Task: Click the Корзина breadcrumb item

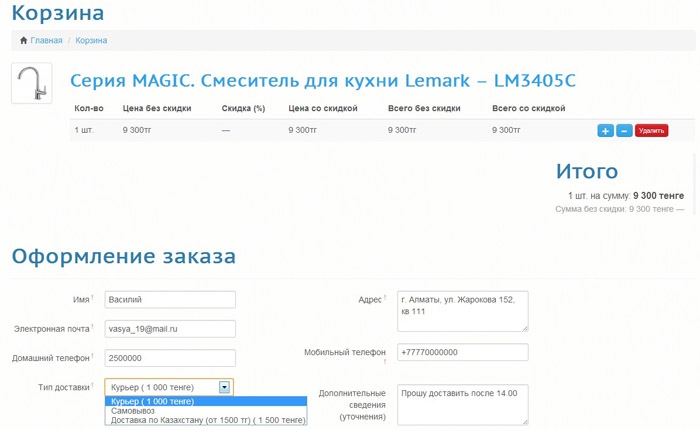Action: click(x=91, y=41)
